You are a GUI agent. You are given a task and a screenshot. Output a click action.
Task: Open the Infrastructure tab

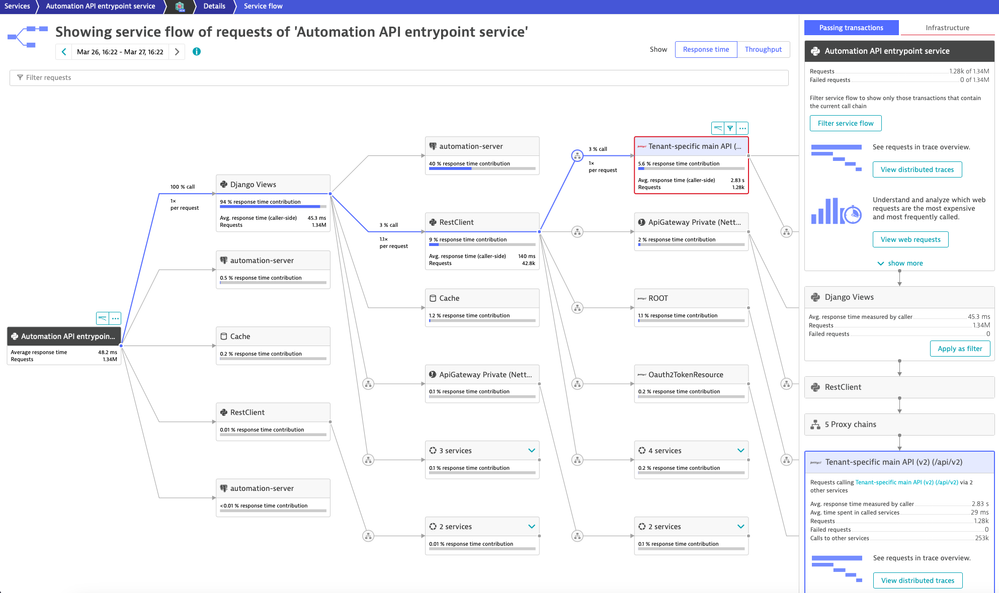pos(947,28)
